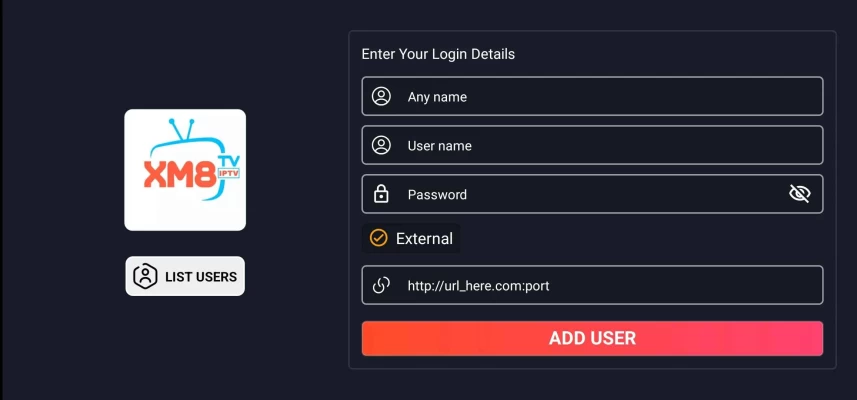This screenshot has width=857, height=400.
Task: Toggle password visibility with the crossed-eye icon
Action: click(x=800, y=193)
